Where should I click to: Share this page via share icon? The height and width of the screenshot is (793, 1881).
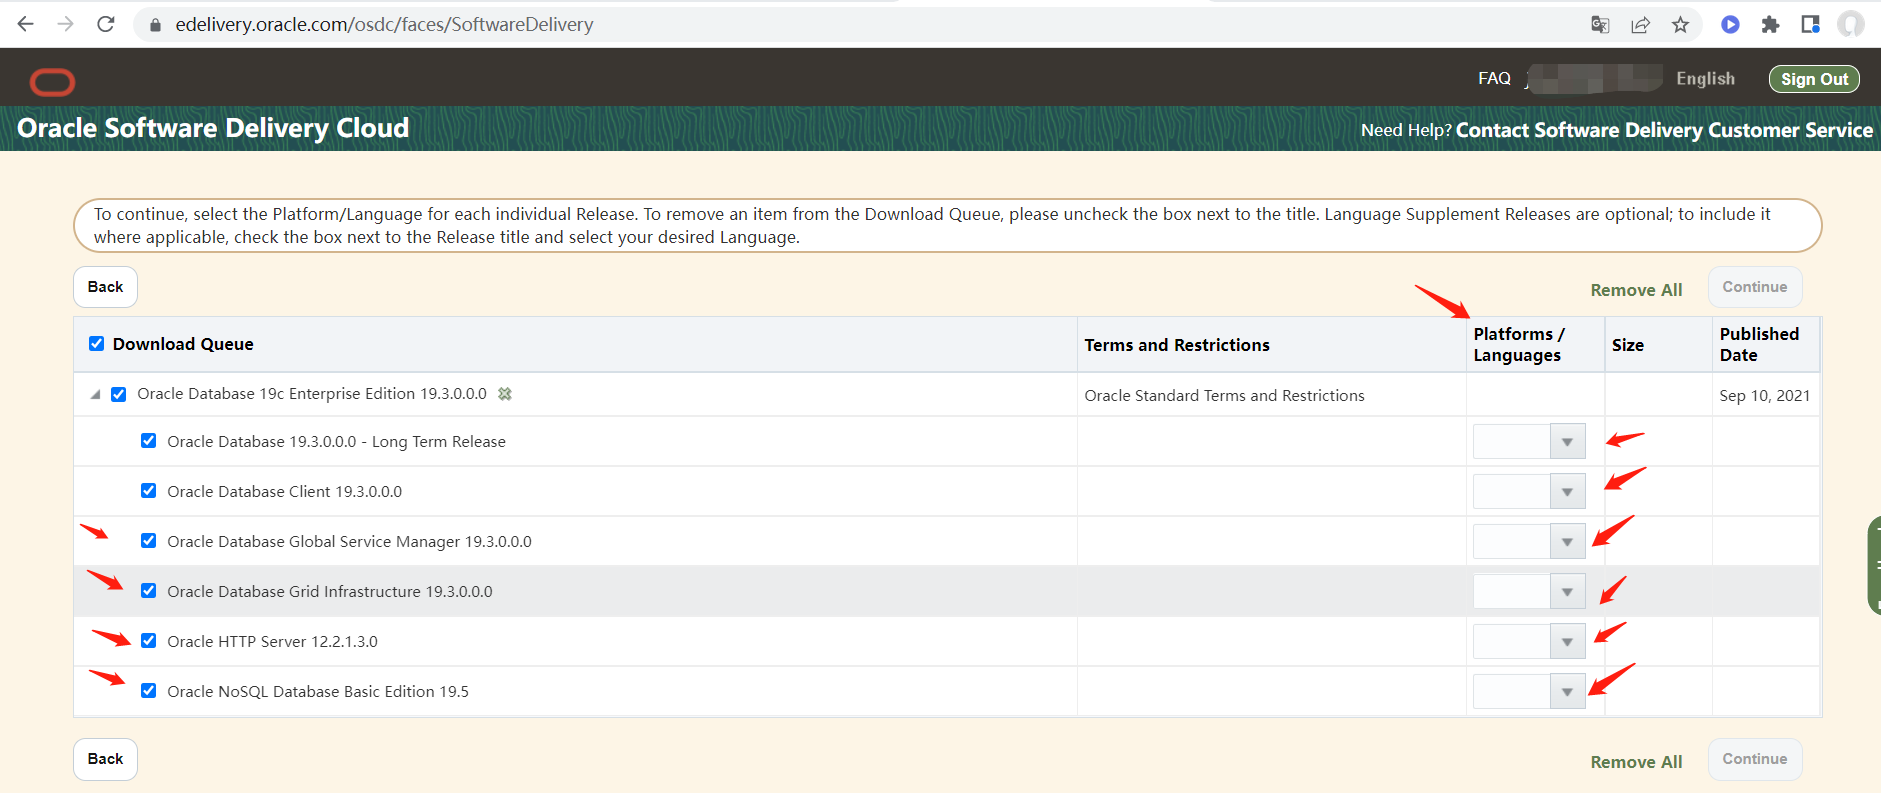pyautogui.click(x=1640, y=25)
